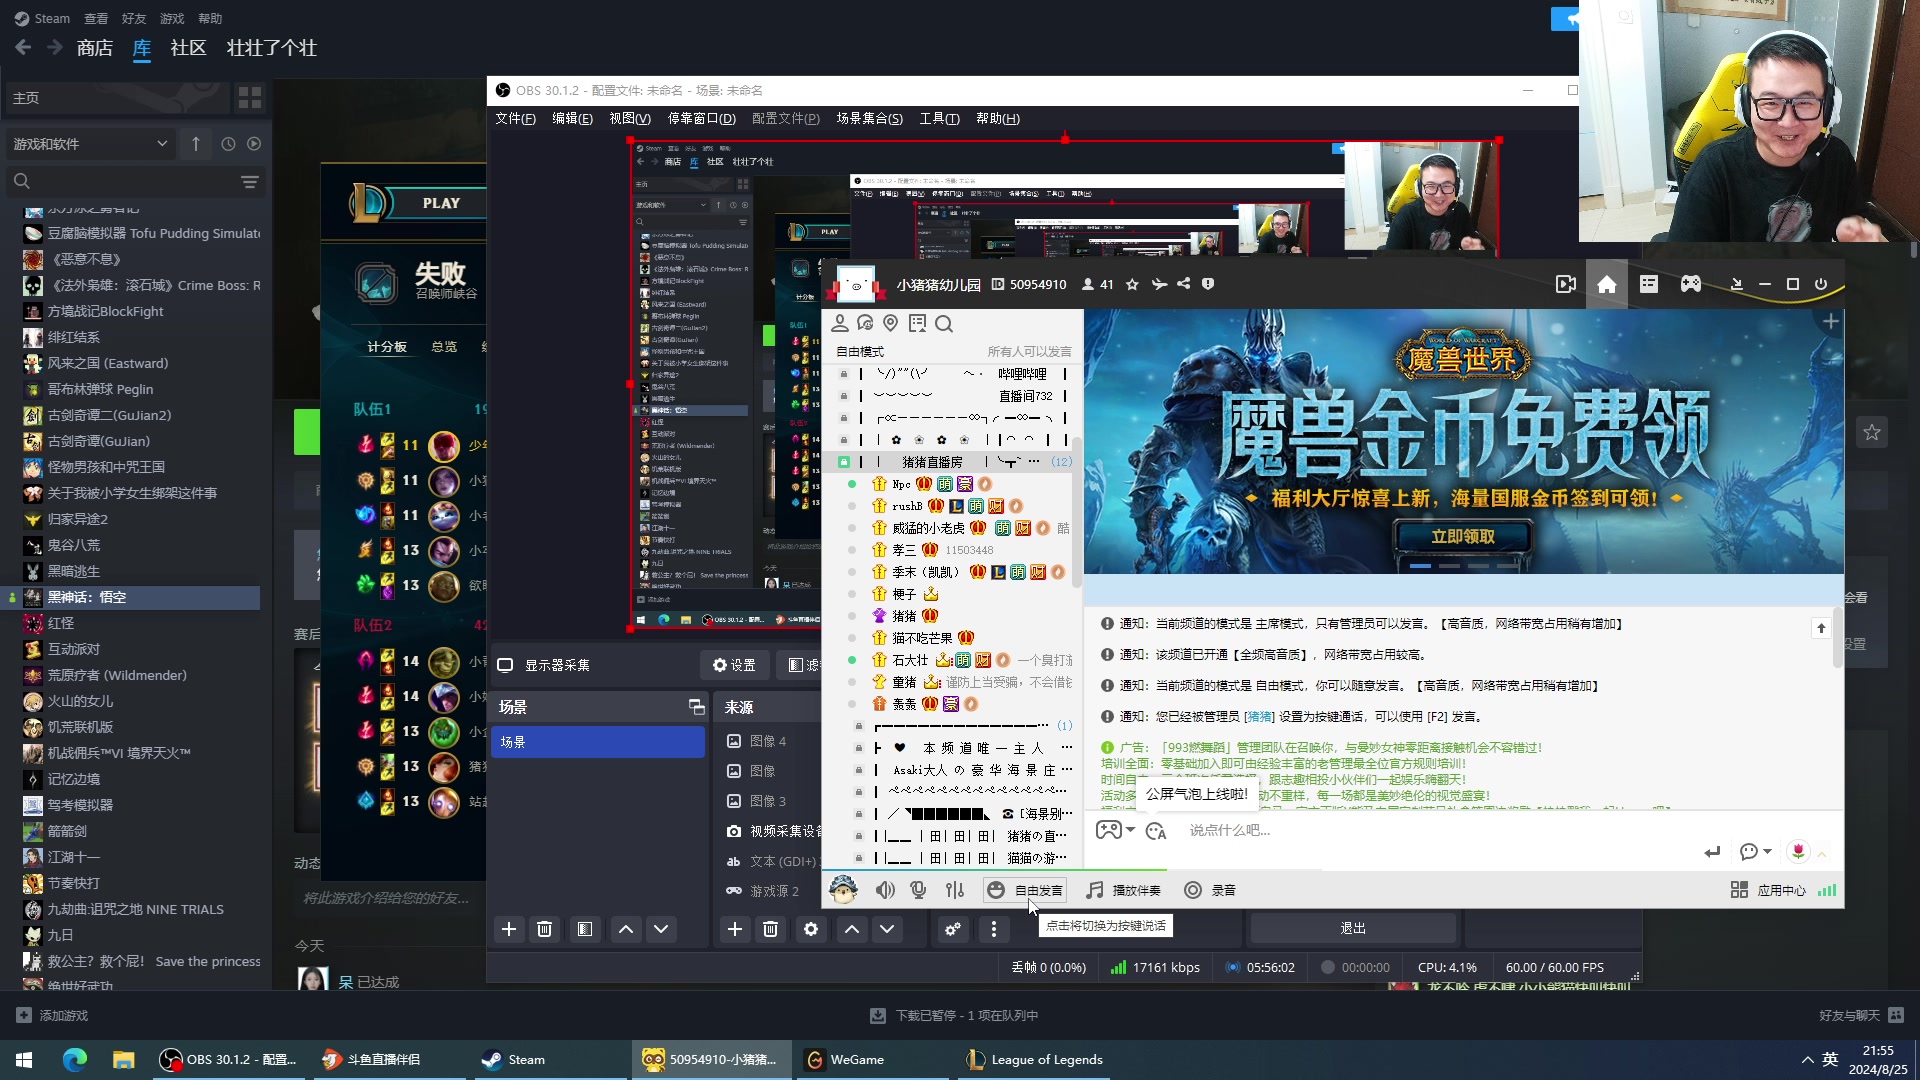Expand the gift panel up arrow in YY
1920x1080 pixels.
tap(1822, 853)
